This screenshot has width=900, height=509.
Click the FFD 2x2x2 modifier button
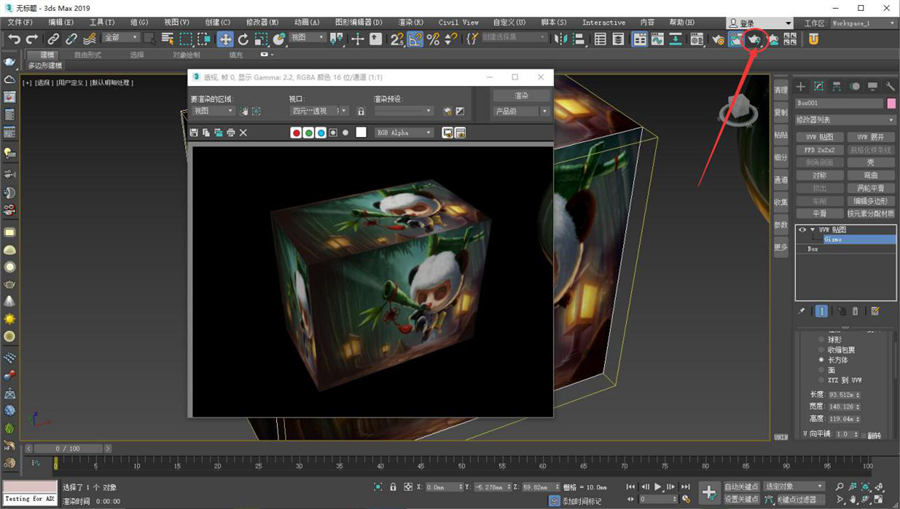tap(819, 150)
